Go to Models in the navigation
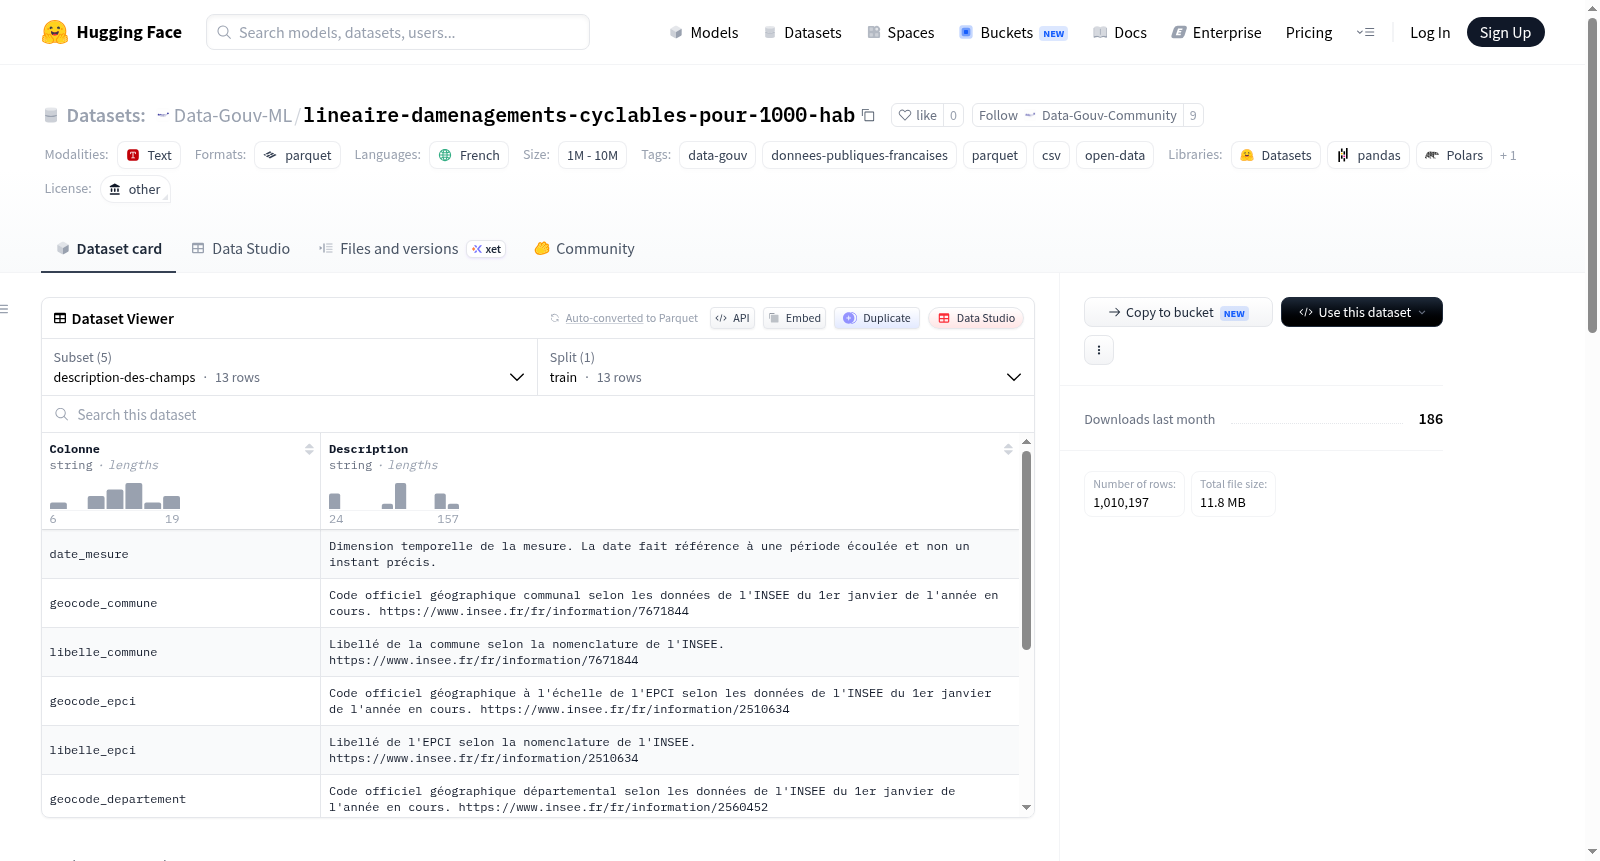The width and height of the screenshot is (1600, 861). (703, 32)
